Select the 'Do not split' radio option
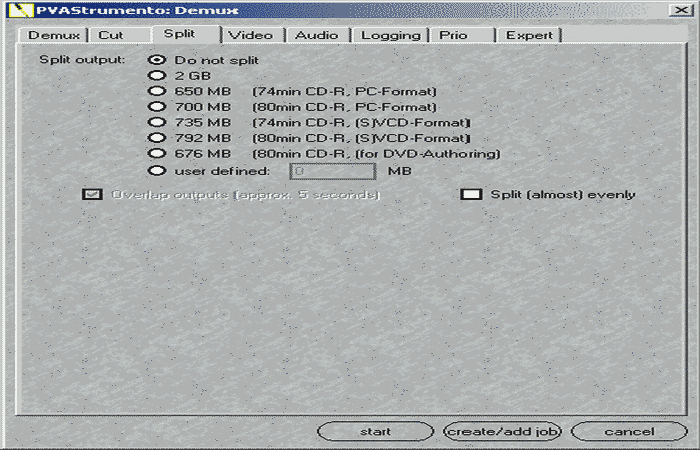Screen dimensions: 700x450 [155, 60]
